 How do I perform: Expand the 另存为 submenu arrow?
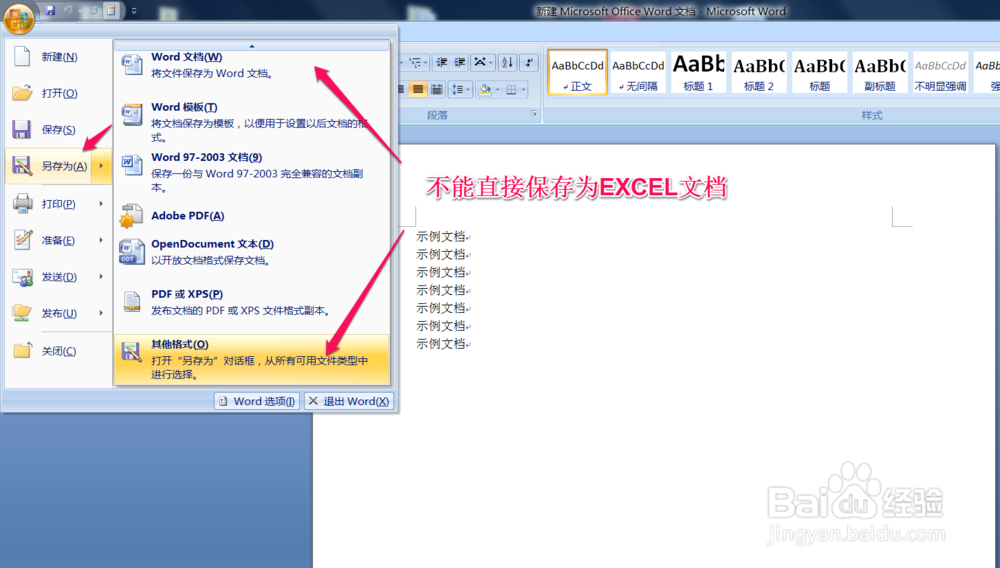(x=101, y=166)
